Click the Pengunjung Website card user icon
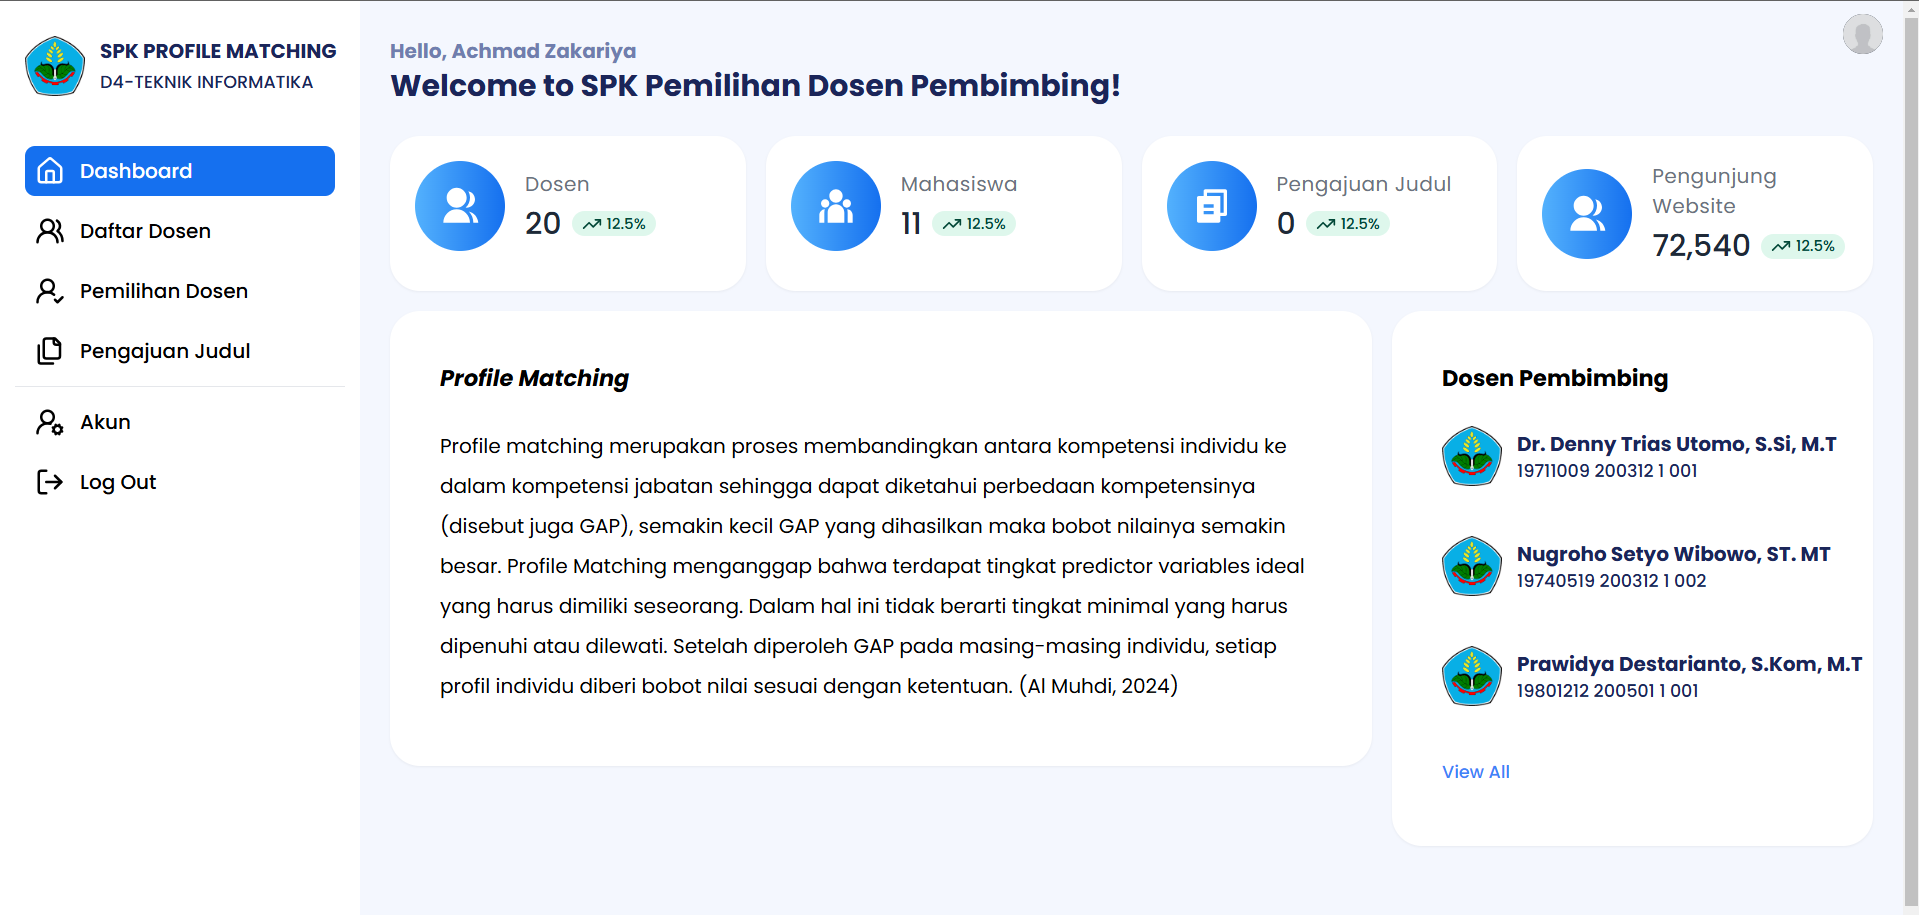 tap(1587, 214)
